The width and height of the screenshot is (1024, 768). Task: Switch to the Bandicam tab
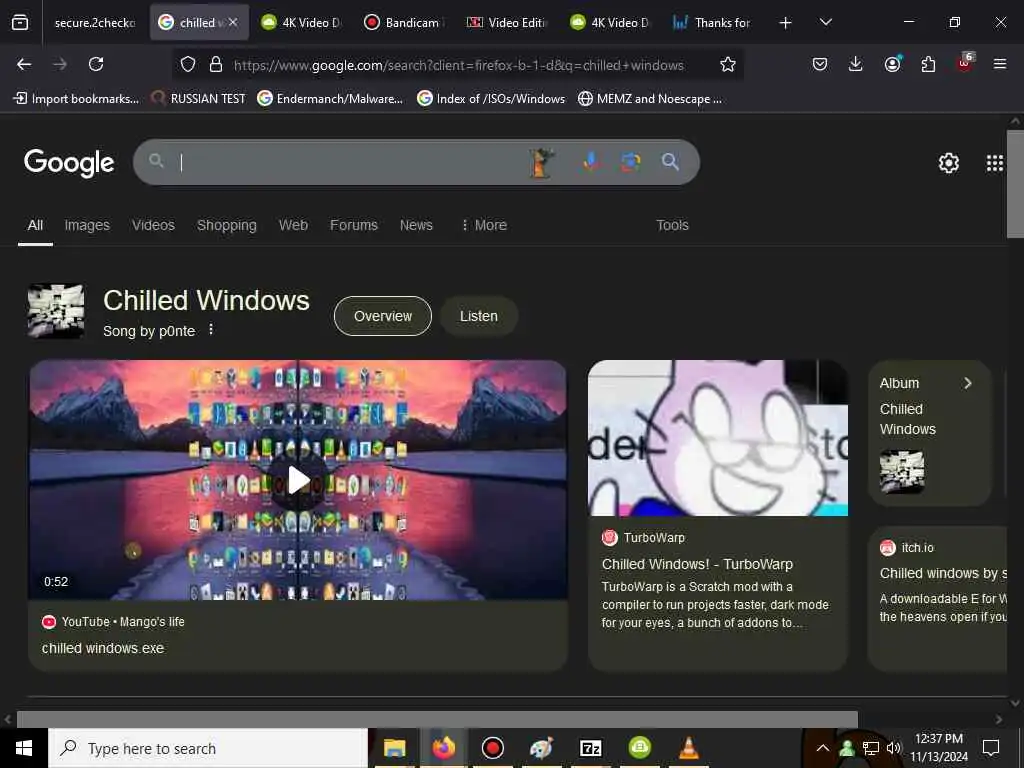pyautogui.click(x=404, y=23)
